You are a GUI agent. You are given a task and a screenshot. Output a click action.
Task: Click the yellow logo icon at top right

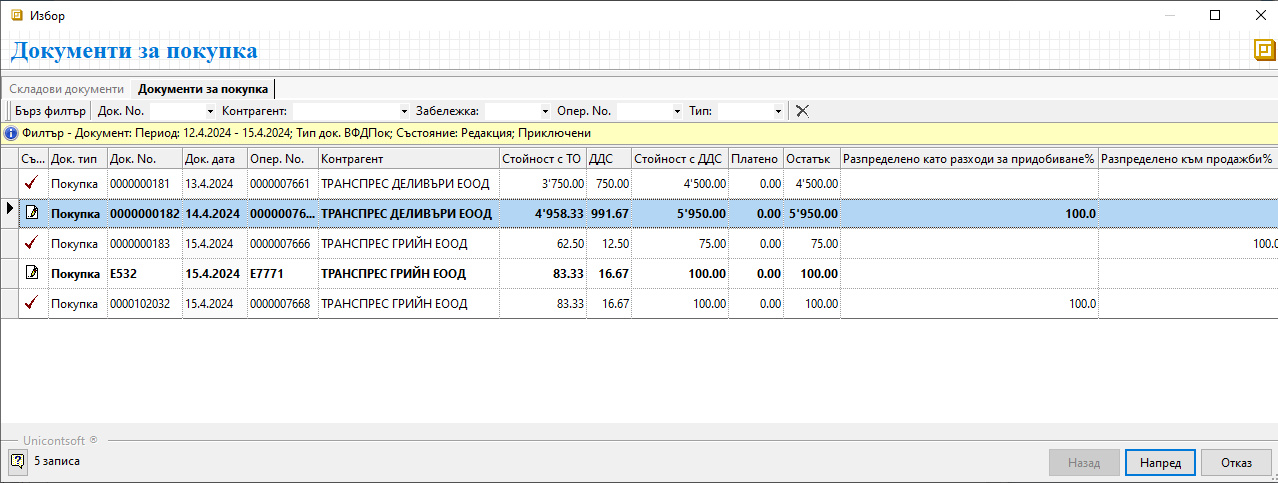pyautogui.click(x=1264, y=50)
